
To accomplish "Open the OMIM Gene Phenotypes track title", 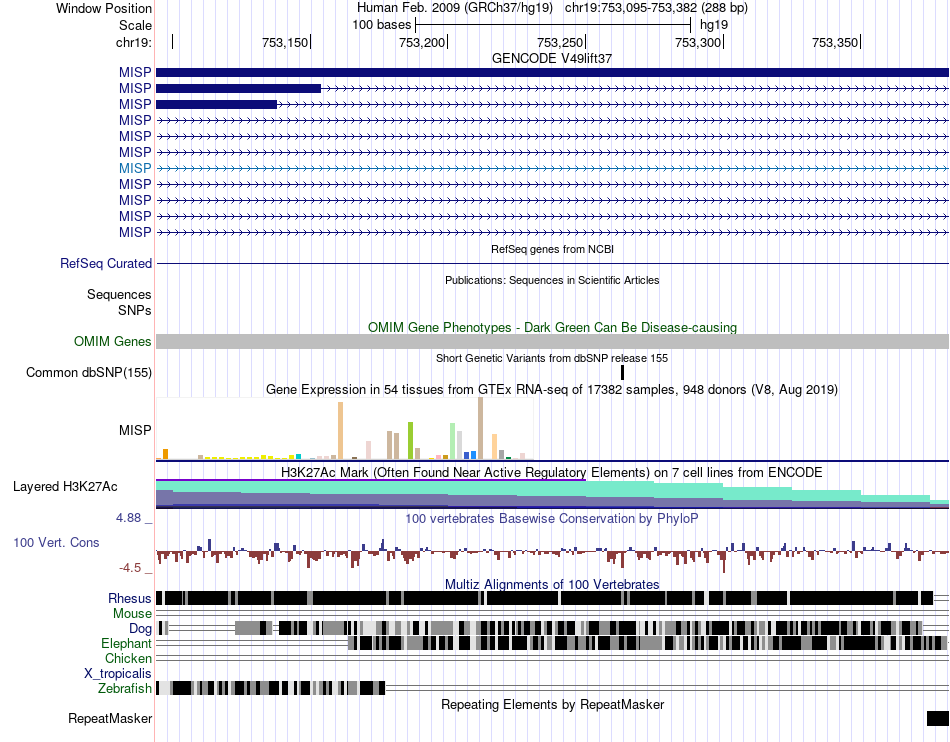I will (552, 327).
